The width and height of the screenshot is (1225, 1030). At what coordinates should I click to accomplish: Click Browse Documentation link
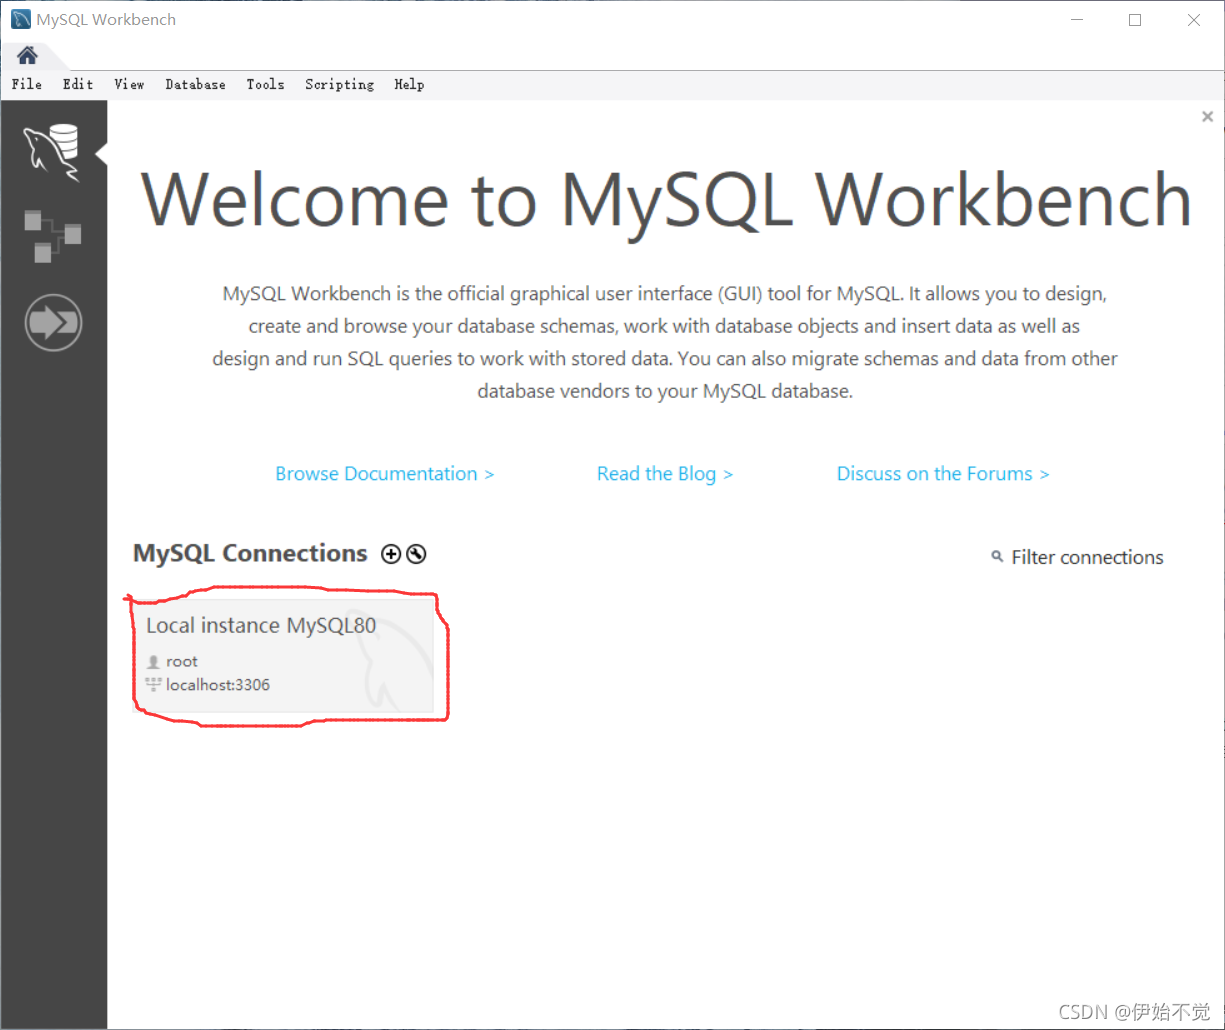tap(385, 474)
